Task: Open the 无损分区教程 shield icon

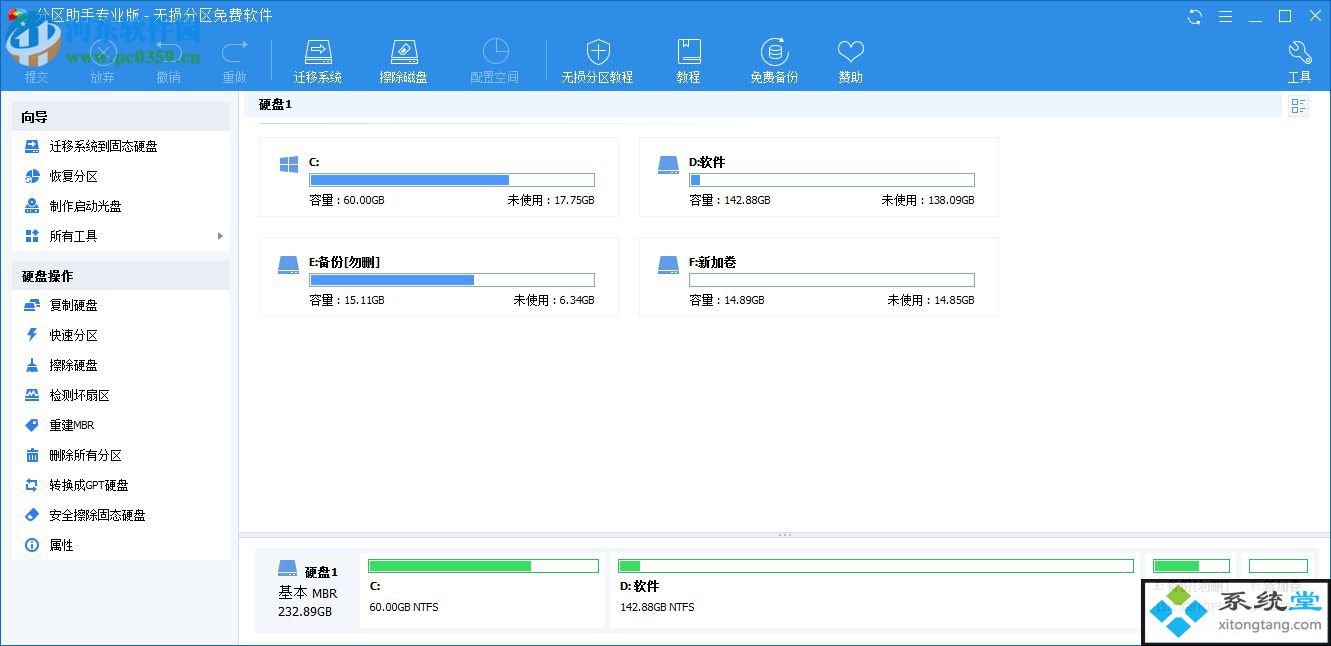Action: (x=597, y=52)
